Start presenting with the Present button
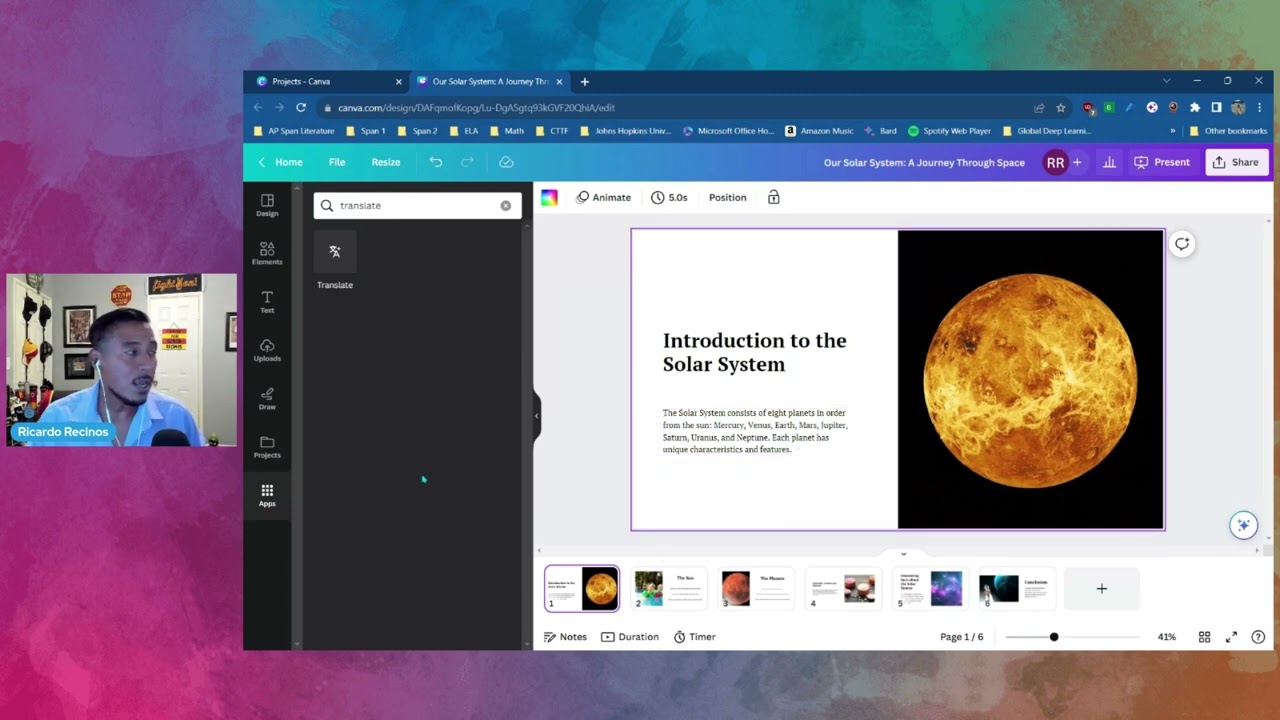The height and width of the screenshot is (720, 1280). coord(1162,162)
